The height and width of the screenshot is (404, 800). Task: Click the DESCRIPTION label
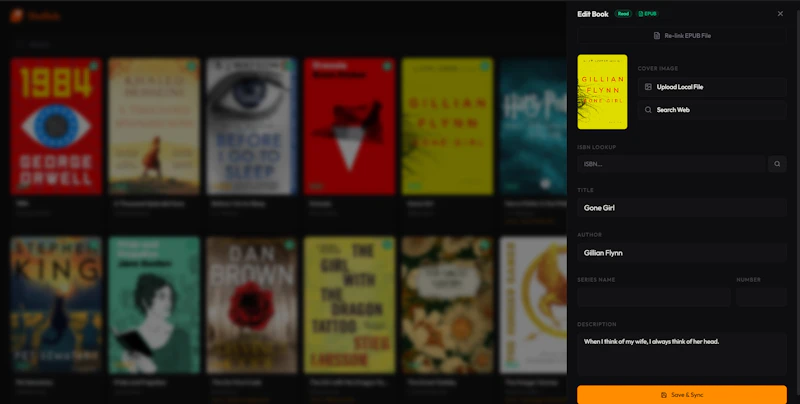pos(596,324)
